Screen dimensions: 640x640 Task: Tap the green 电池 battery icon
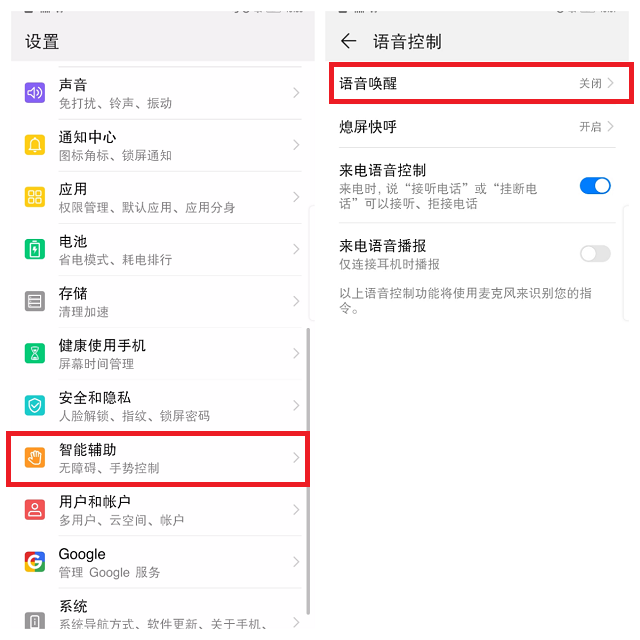[35, 249]
